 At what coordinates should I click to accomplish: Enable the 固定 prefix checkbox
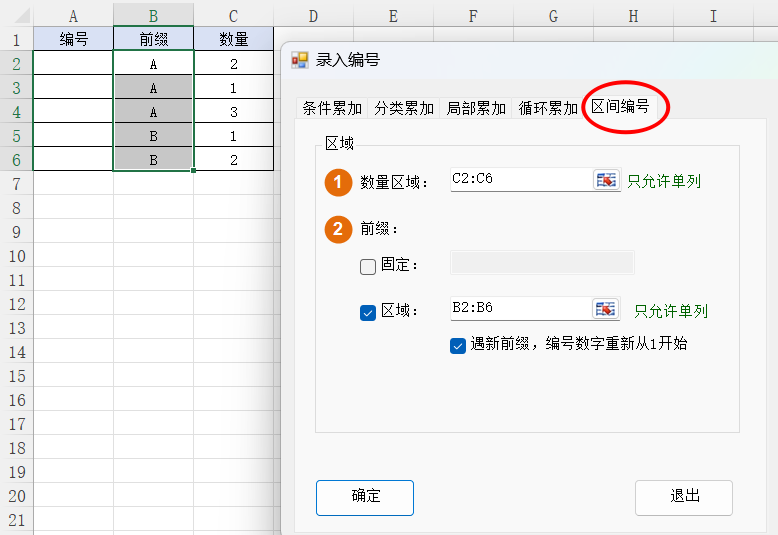pyautogui.click(x=368, y=267)
